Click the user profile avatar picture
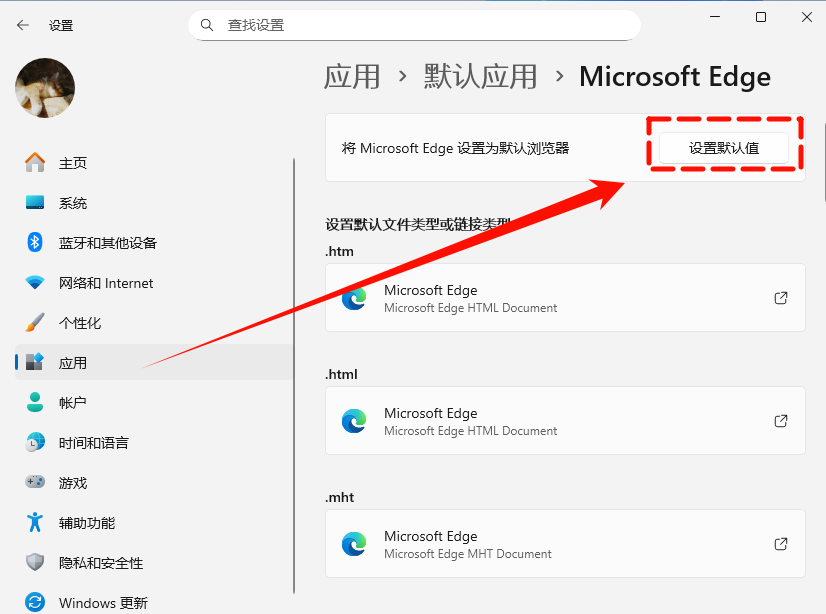The image size is (826, 614). (x=45, y=88)
